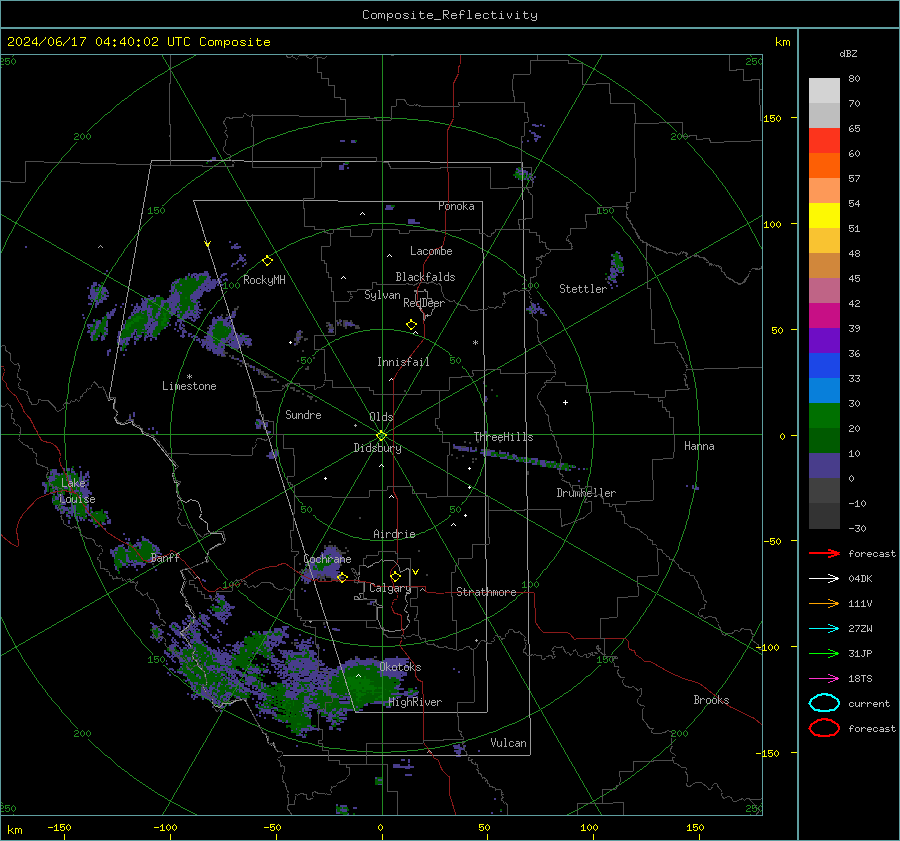Click the Stettler label

583,289
